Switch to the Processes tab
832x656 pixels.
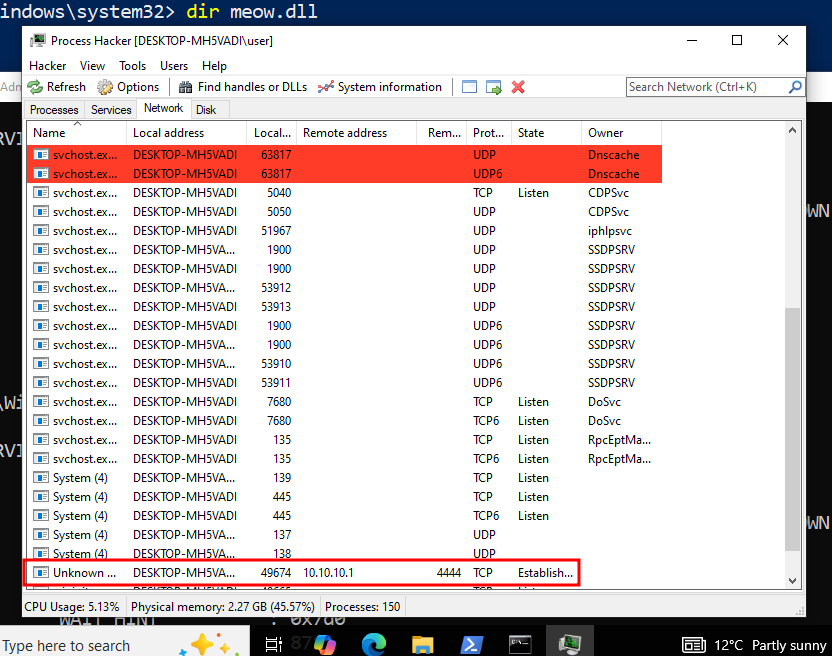click(54, 110)
